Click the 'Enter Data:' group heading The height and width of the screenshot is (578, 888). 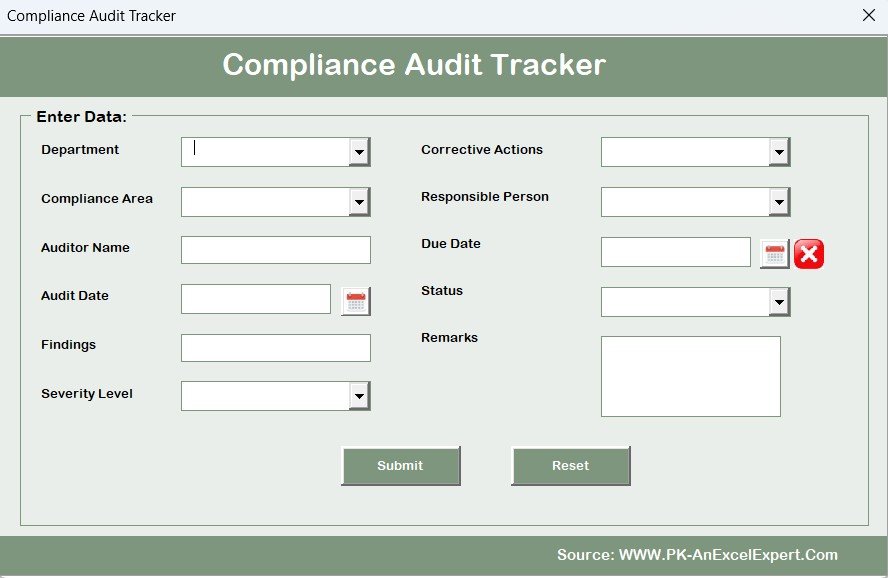[82, 117]
